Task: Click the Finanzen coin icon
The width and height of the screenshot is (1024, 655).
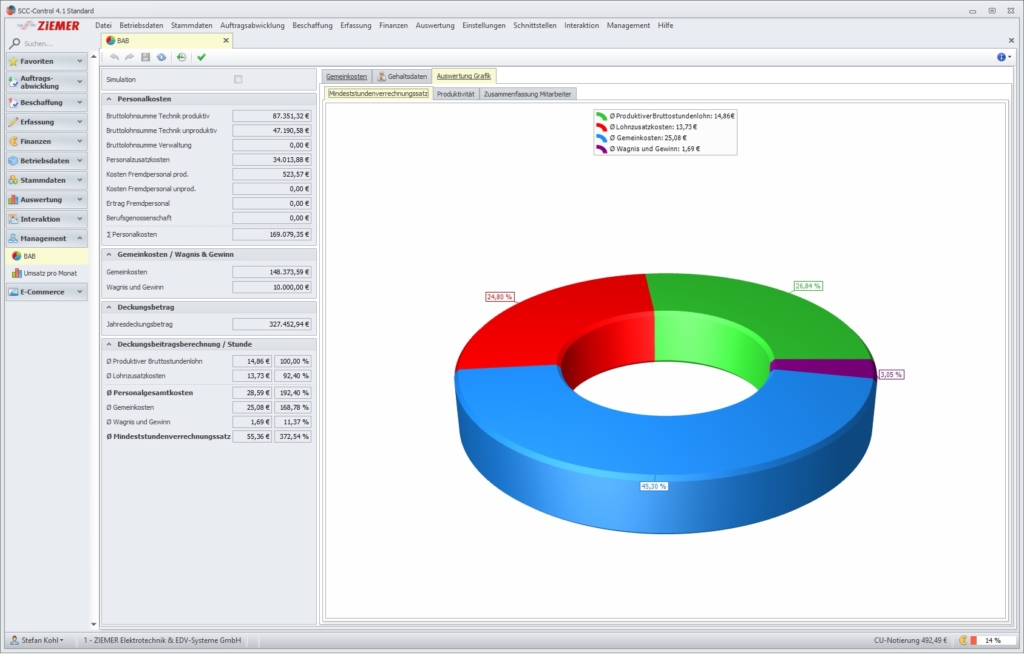Action: coord(13,141)
